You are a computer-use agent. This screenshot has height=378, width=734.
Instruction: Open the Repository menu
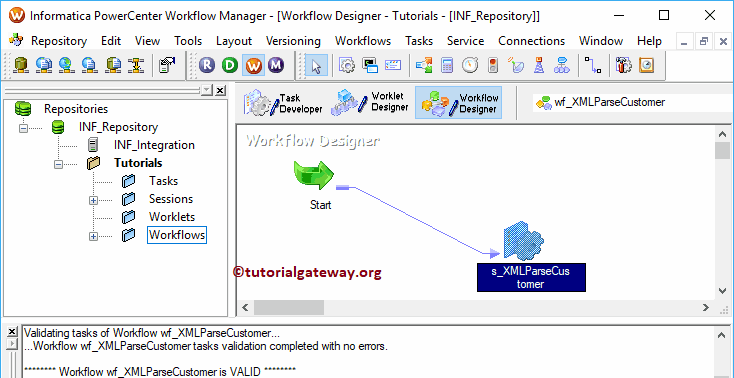coord(59,41)
